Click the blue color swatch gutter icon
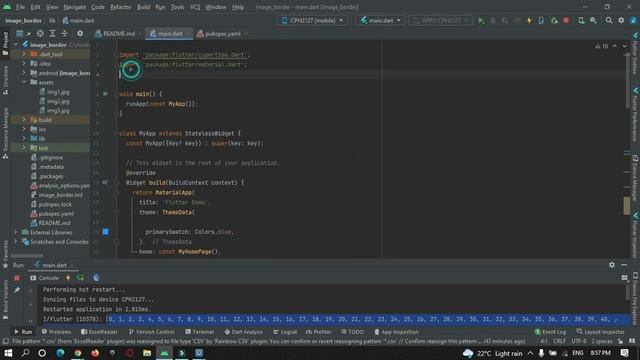The width and height of the screenshot is (640, 360). 105,232
